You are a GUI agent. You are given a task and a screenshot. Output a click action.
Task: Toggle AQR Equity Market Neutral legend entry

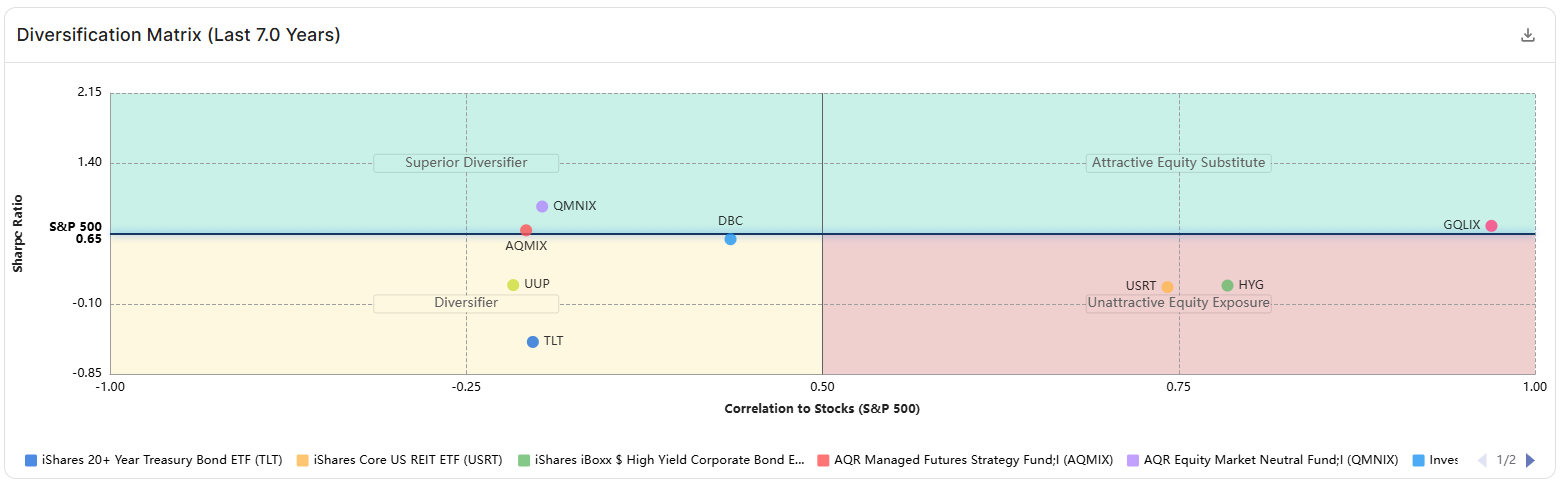pyautogui.click(x=1262, y=461)
